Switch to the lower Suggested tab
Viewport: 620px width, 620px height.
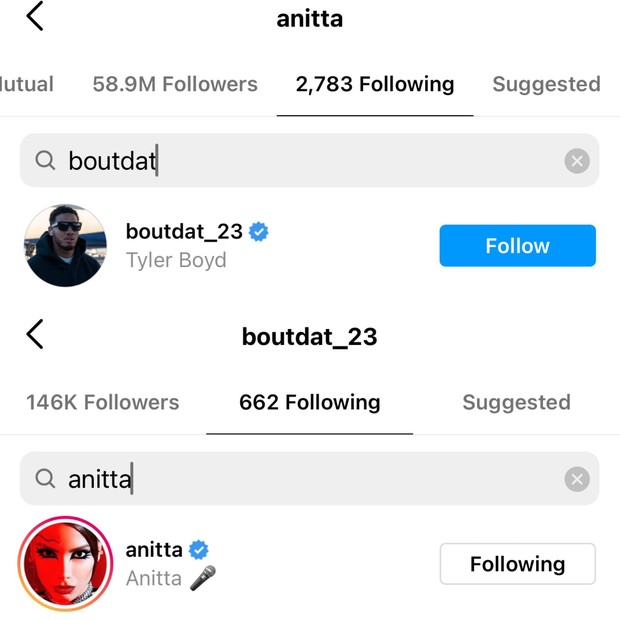pyautogui.click(x=516, y=403)
